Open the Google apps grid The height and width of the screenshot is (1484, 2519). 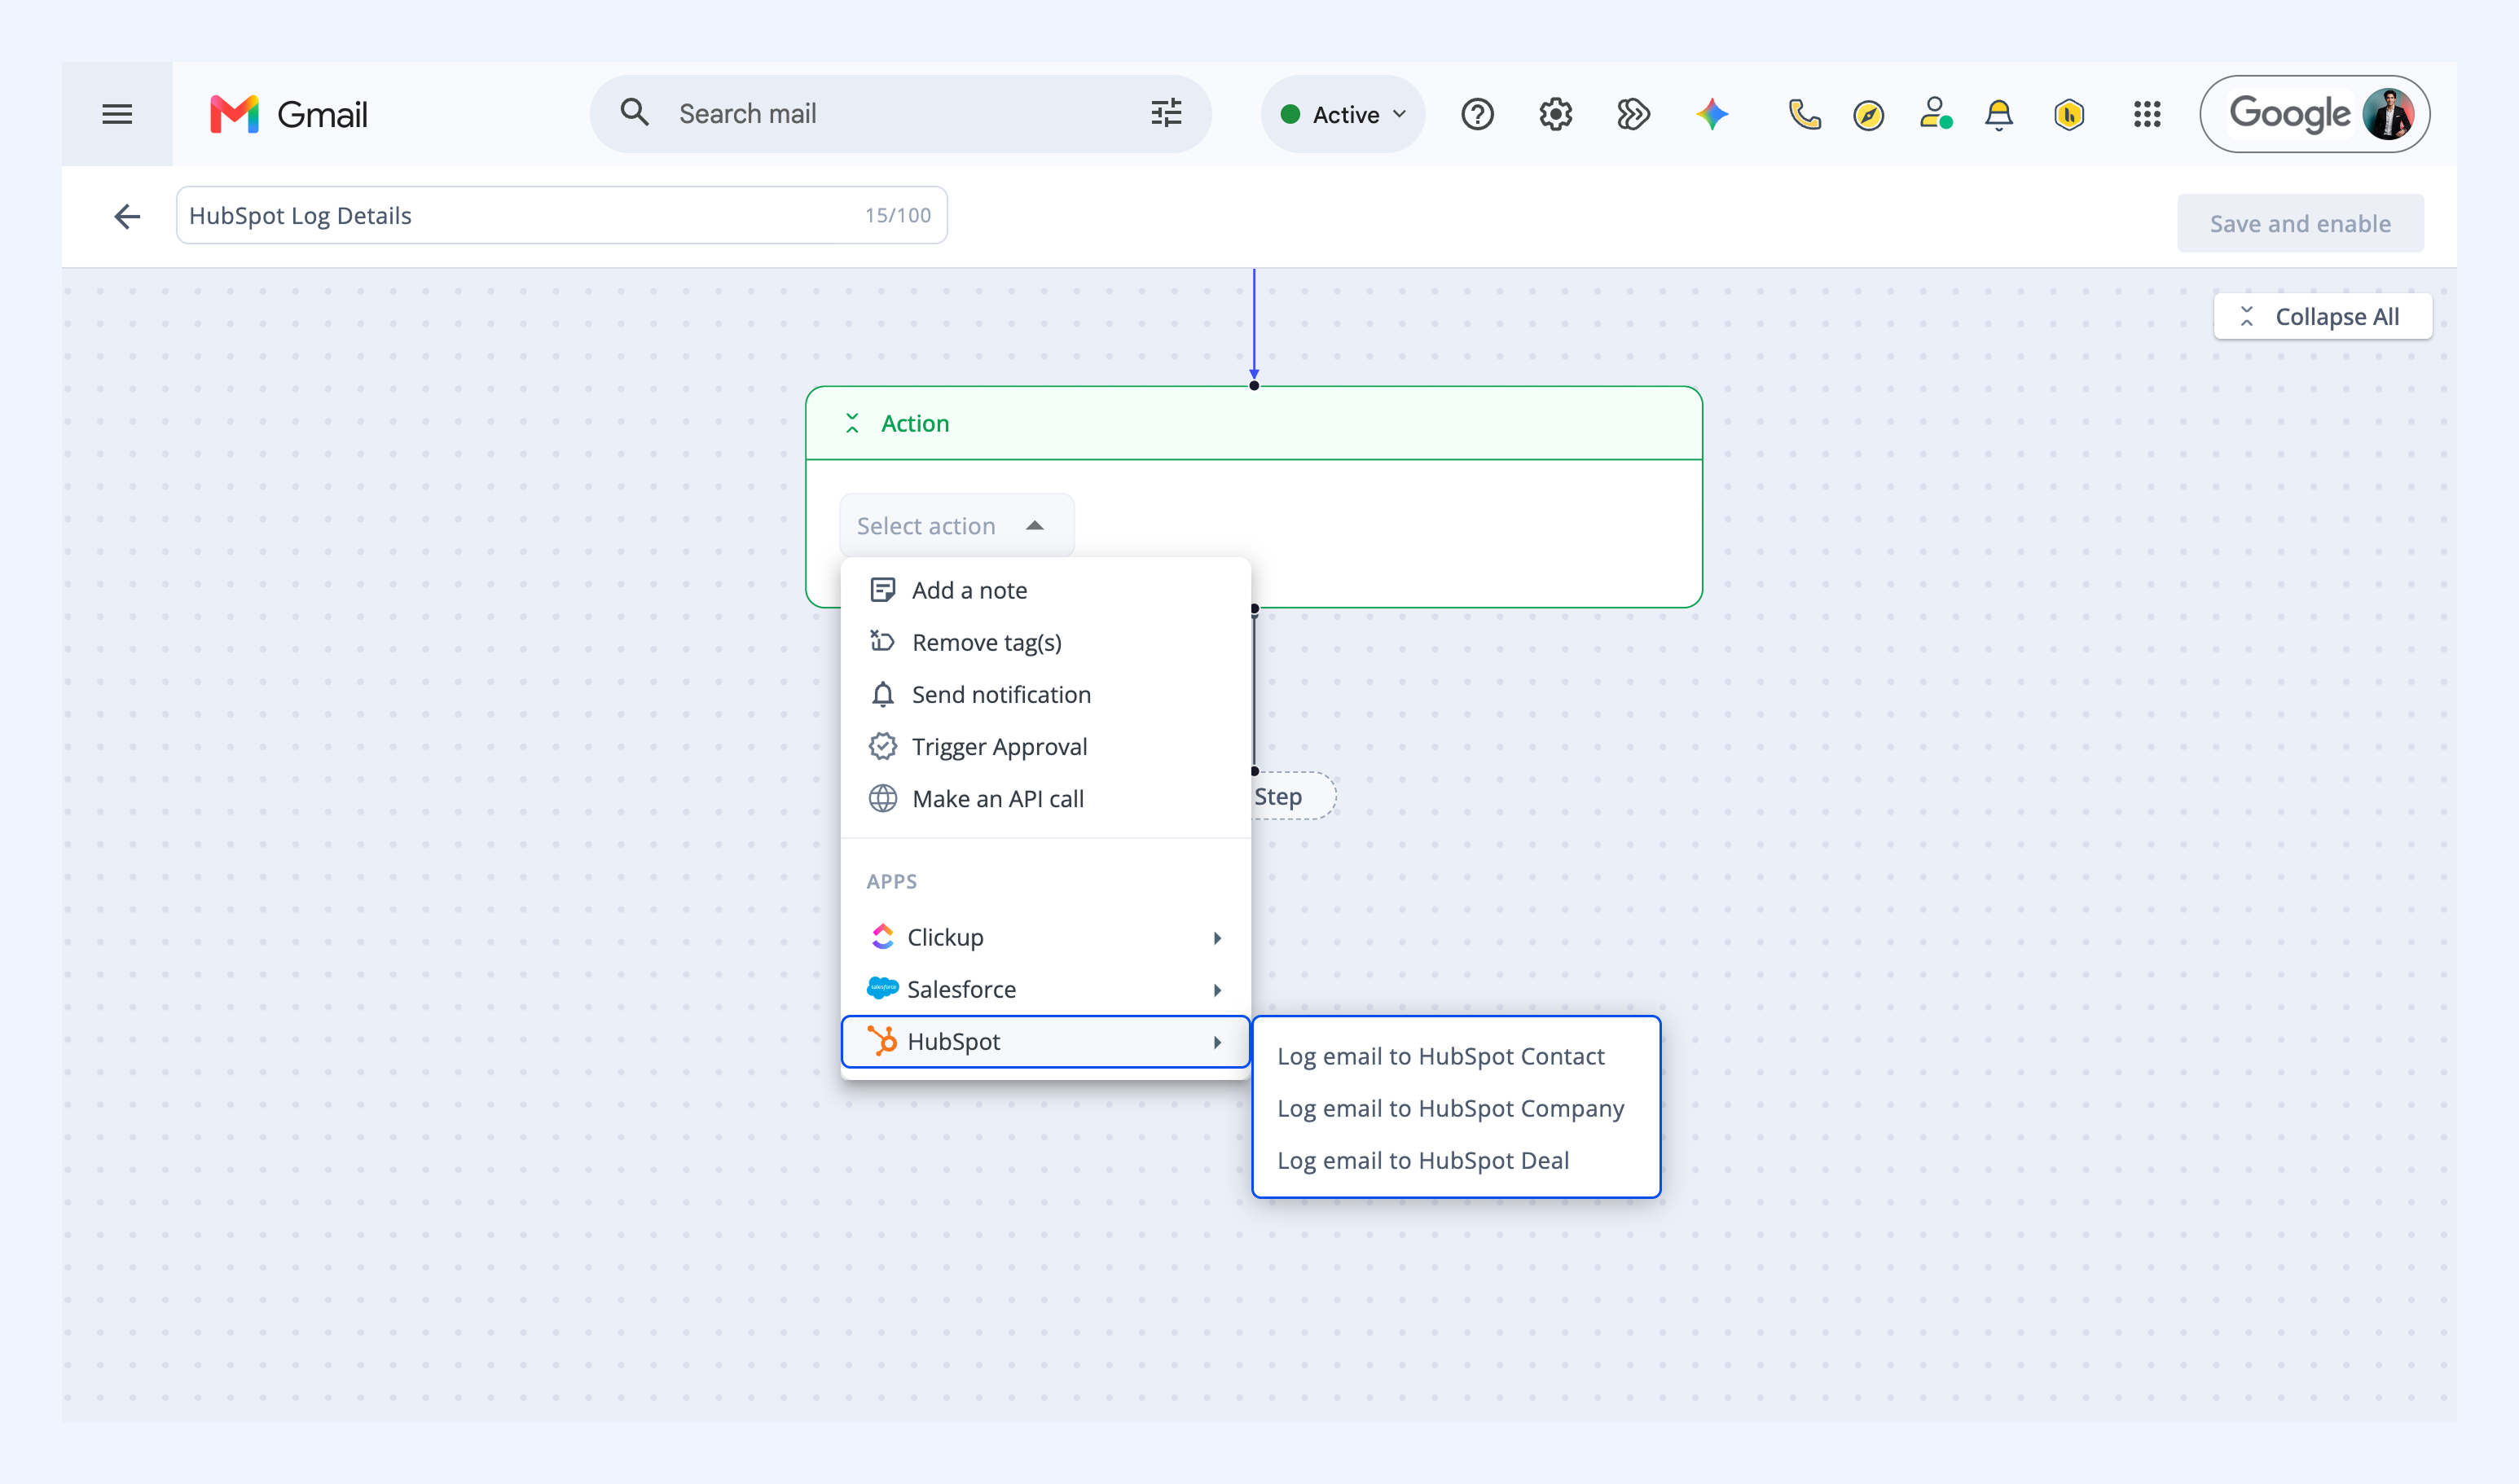click(x=2147, y=114)
